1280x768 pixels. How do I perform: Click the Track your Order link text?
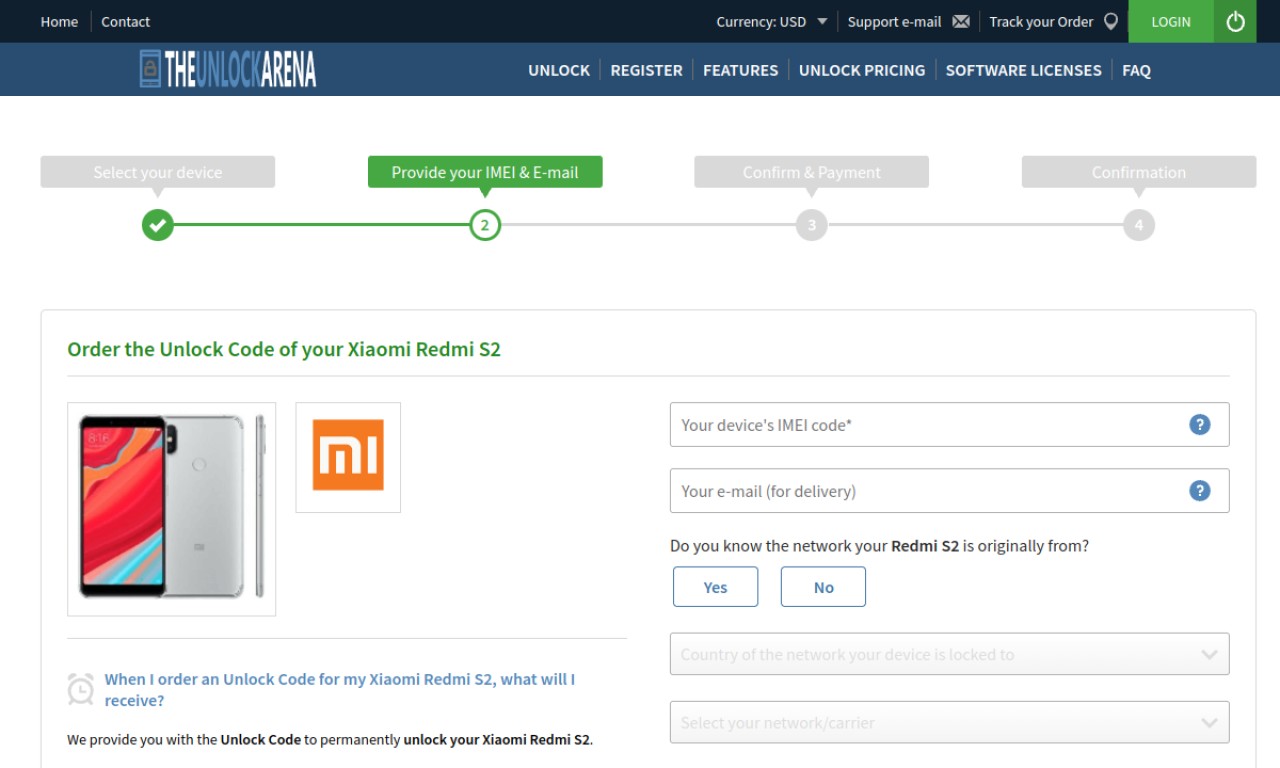point(1041,21)
